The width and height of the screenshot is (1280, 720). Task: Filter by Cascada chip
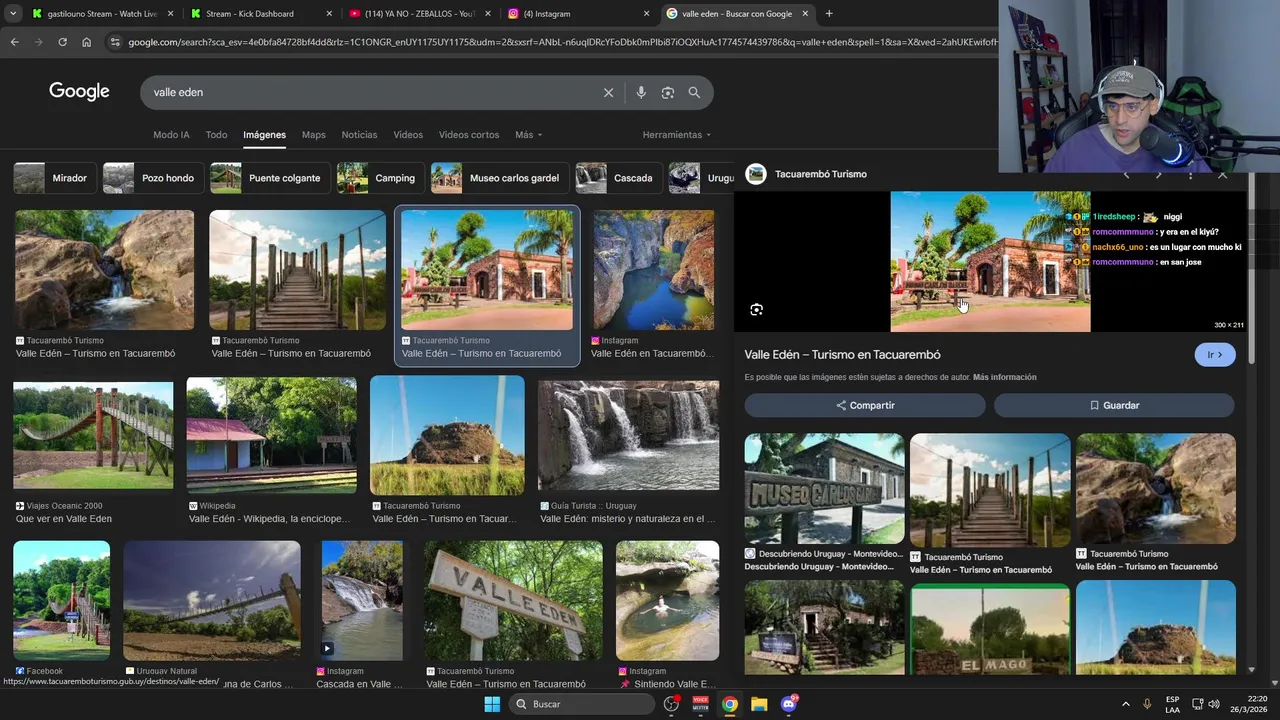(x=618, y=178)
